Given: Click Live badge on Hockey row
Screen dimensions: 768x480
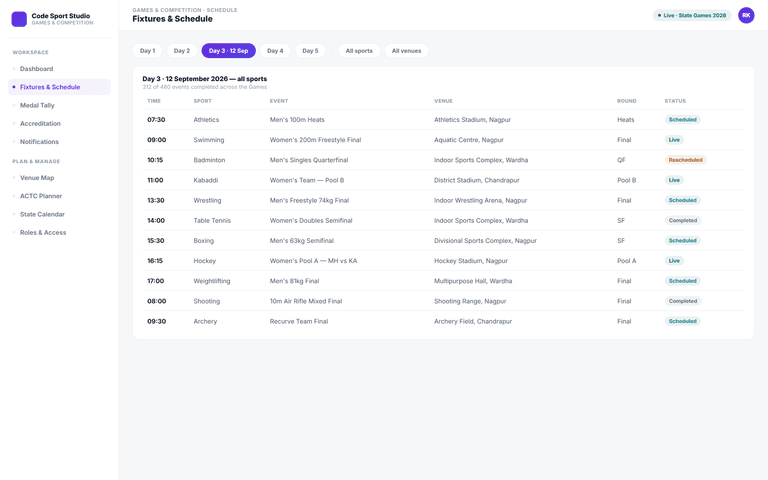Looking at the screenshot, I should pyautogui.click(x=674, y=261).
